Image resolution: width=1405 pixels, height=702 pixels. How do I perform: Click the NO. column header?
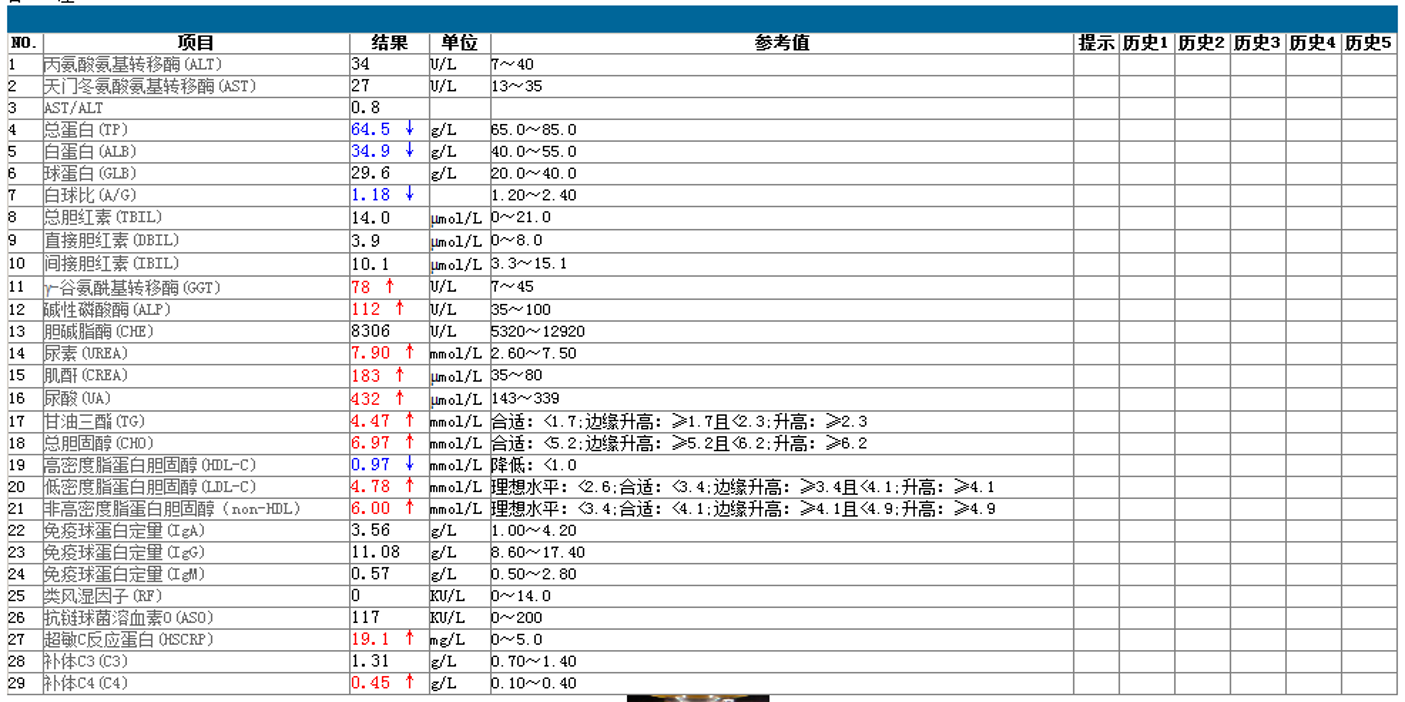point(23,43)
